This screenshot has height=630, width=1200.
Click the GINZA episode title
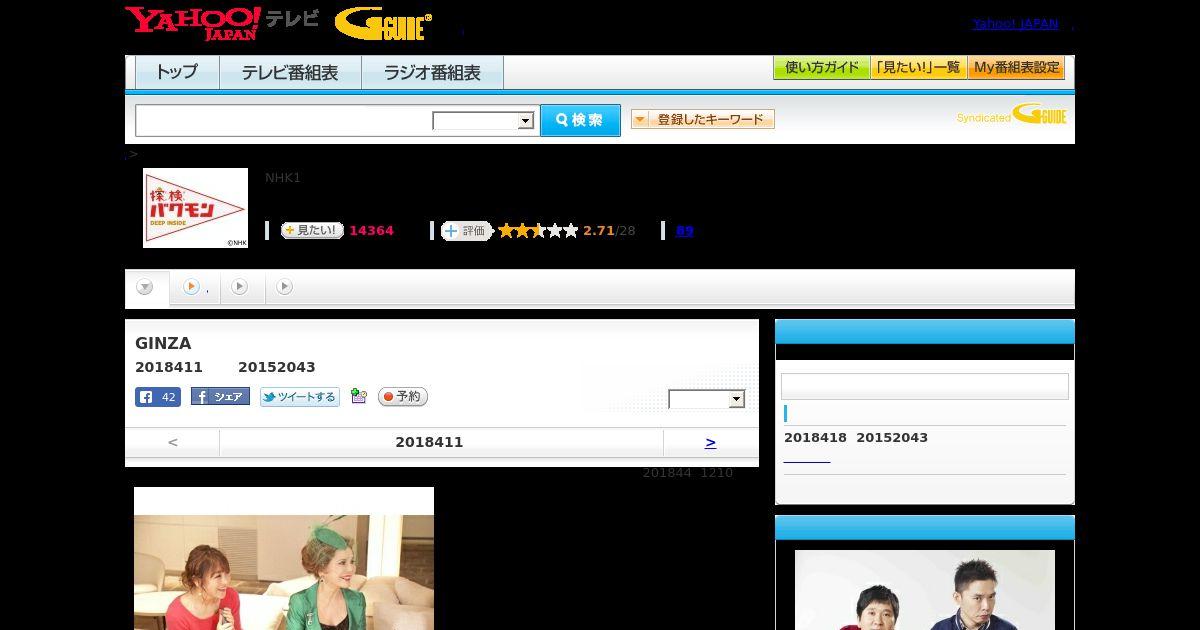tap(163, 344)
